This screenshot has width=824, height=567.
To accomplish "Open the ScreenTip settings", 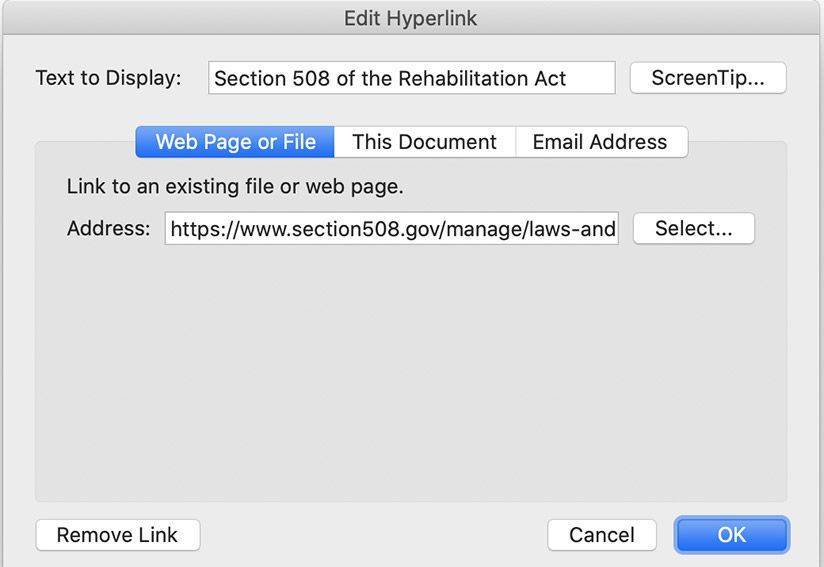I will pyautogui.click(x=707, y=78).
